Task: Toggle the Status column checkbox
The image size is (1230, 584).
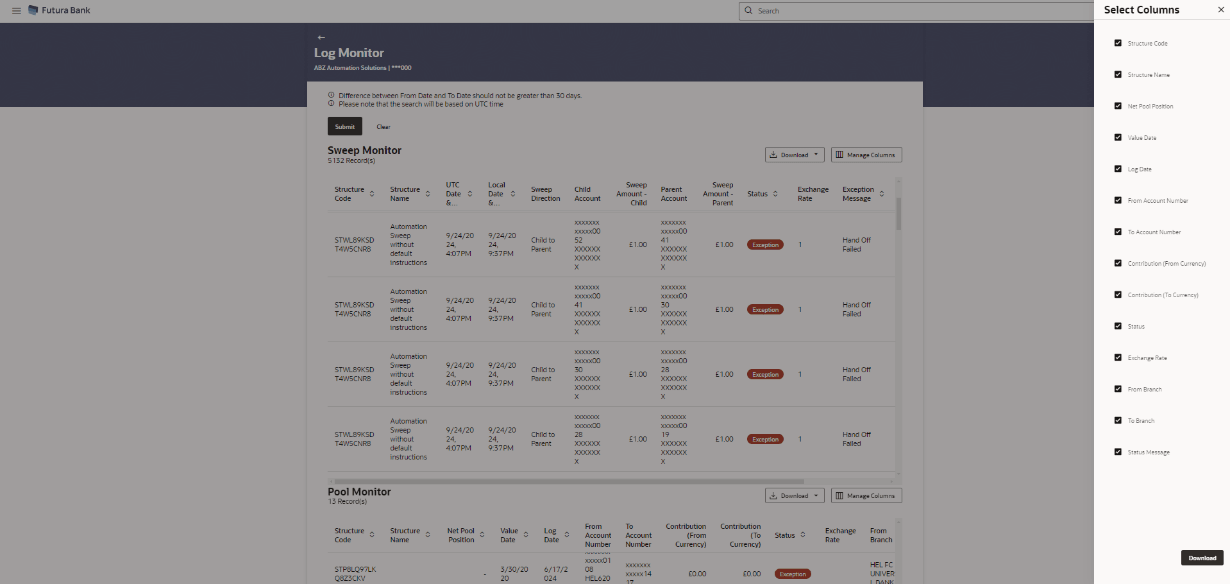Action: pos(1118,326)
